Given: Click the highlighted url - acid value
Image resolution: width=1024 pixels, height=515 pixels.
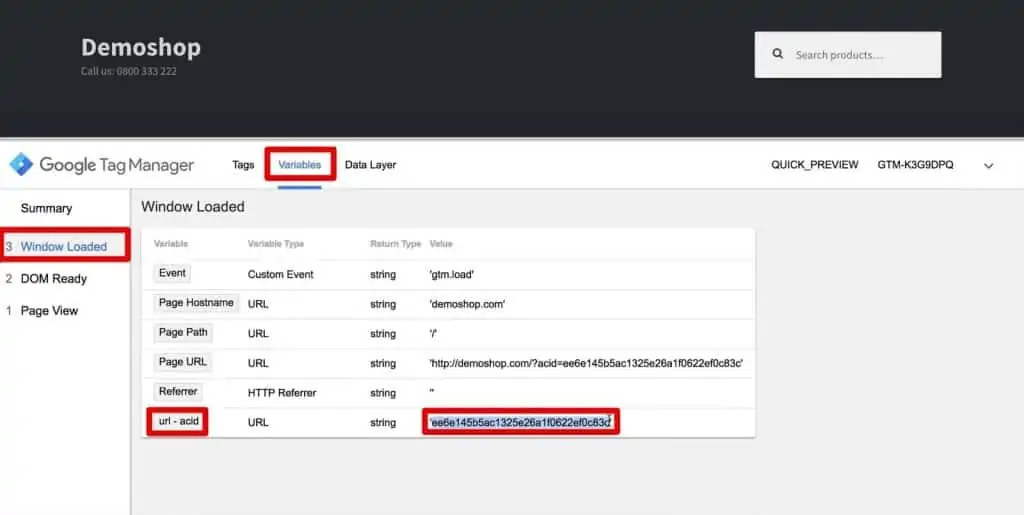Looking at the screenshot, I should pyautogui.click(x=520, y=422).
